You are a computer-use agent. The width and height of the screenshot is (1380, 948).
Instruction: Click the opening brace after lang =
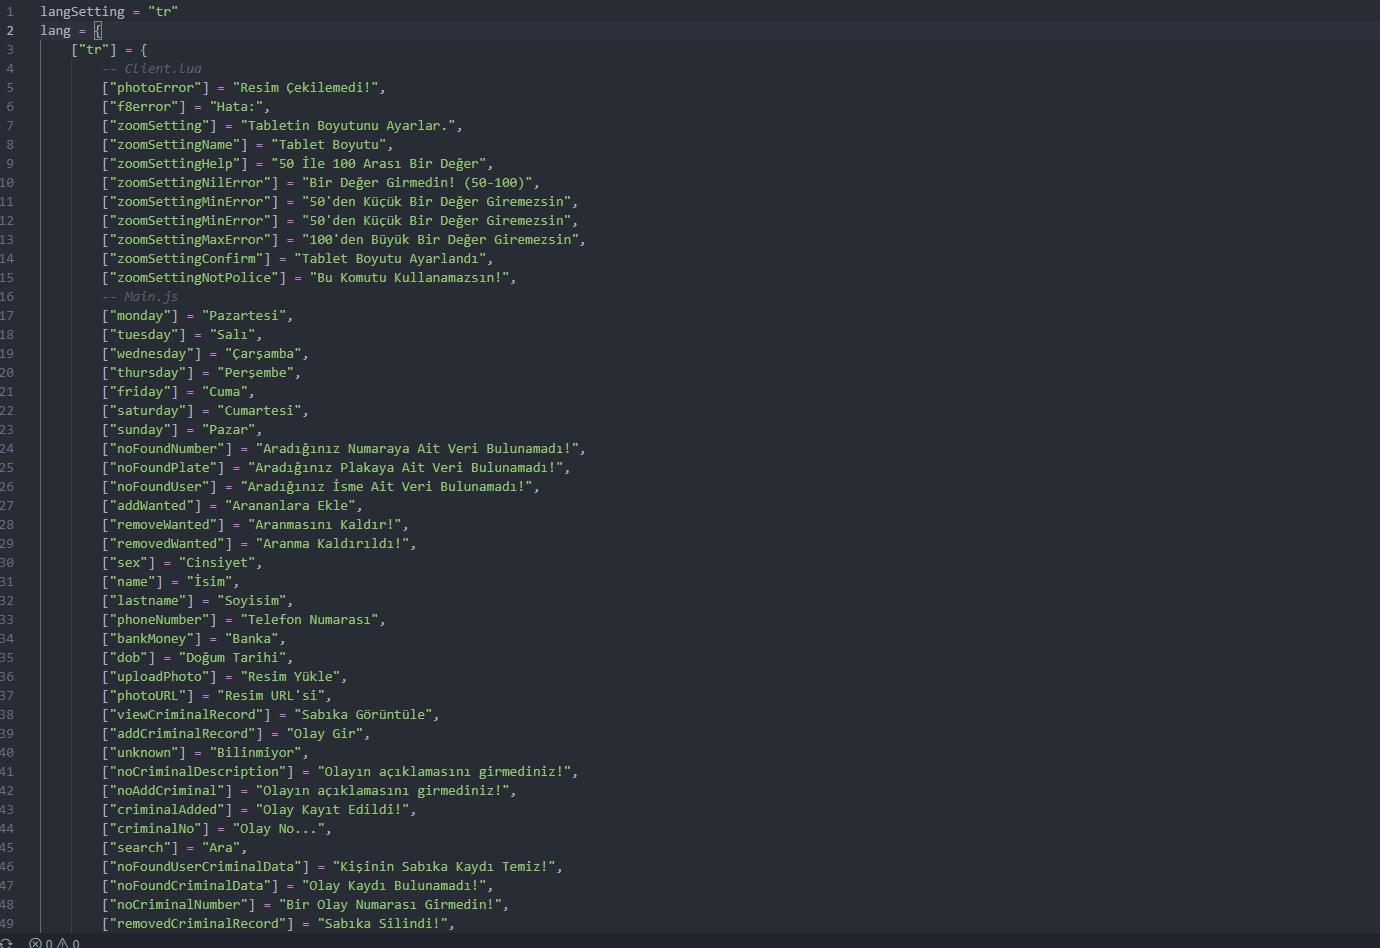pos(98,31)
